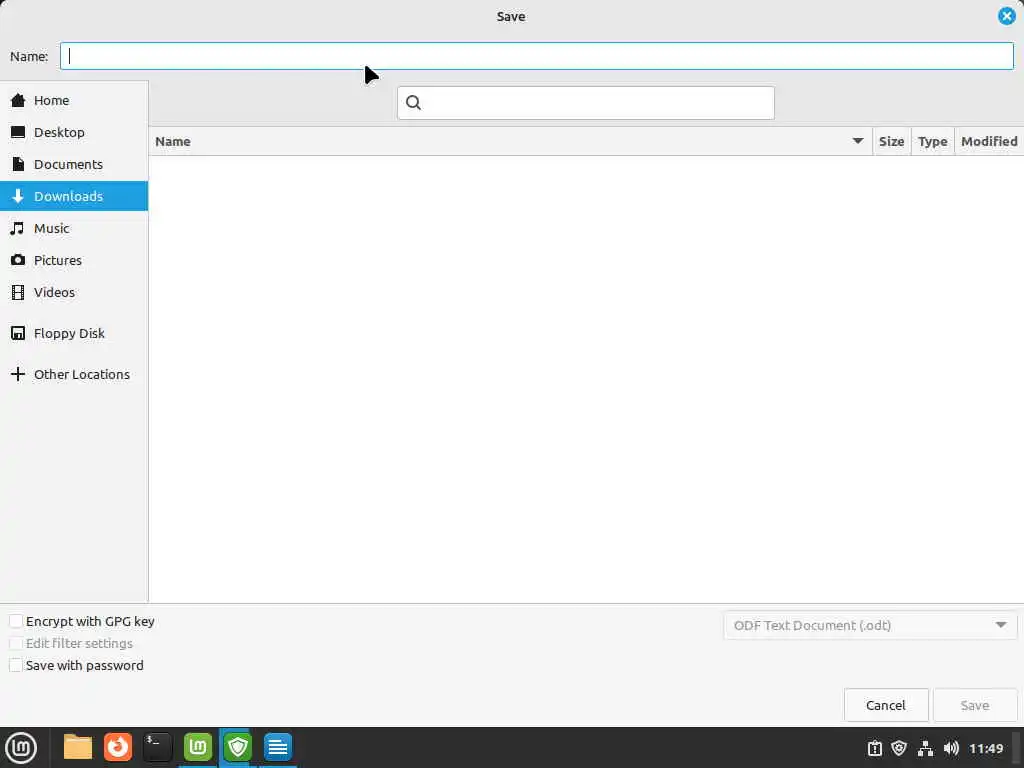The image size is (1024, 768).
Task: Open the Floppy Disk label
Action: [69, 333]
